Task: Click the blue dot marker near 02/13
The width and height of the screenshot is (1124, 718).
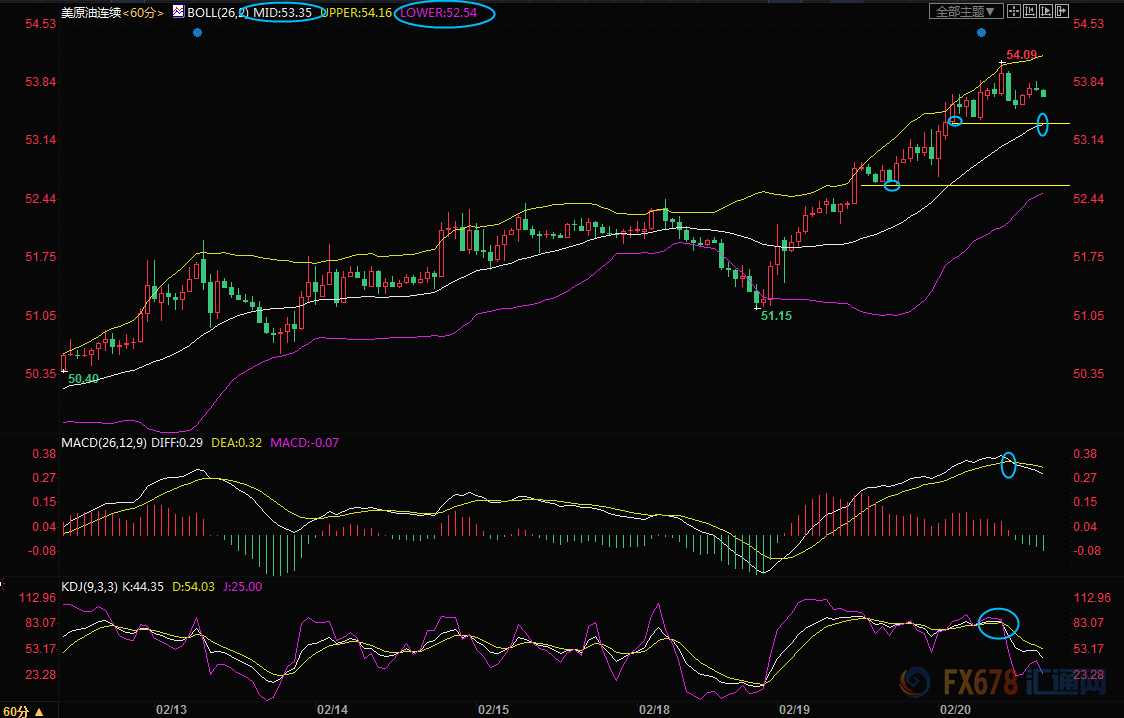Action: [197, 33]
